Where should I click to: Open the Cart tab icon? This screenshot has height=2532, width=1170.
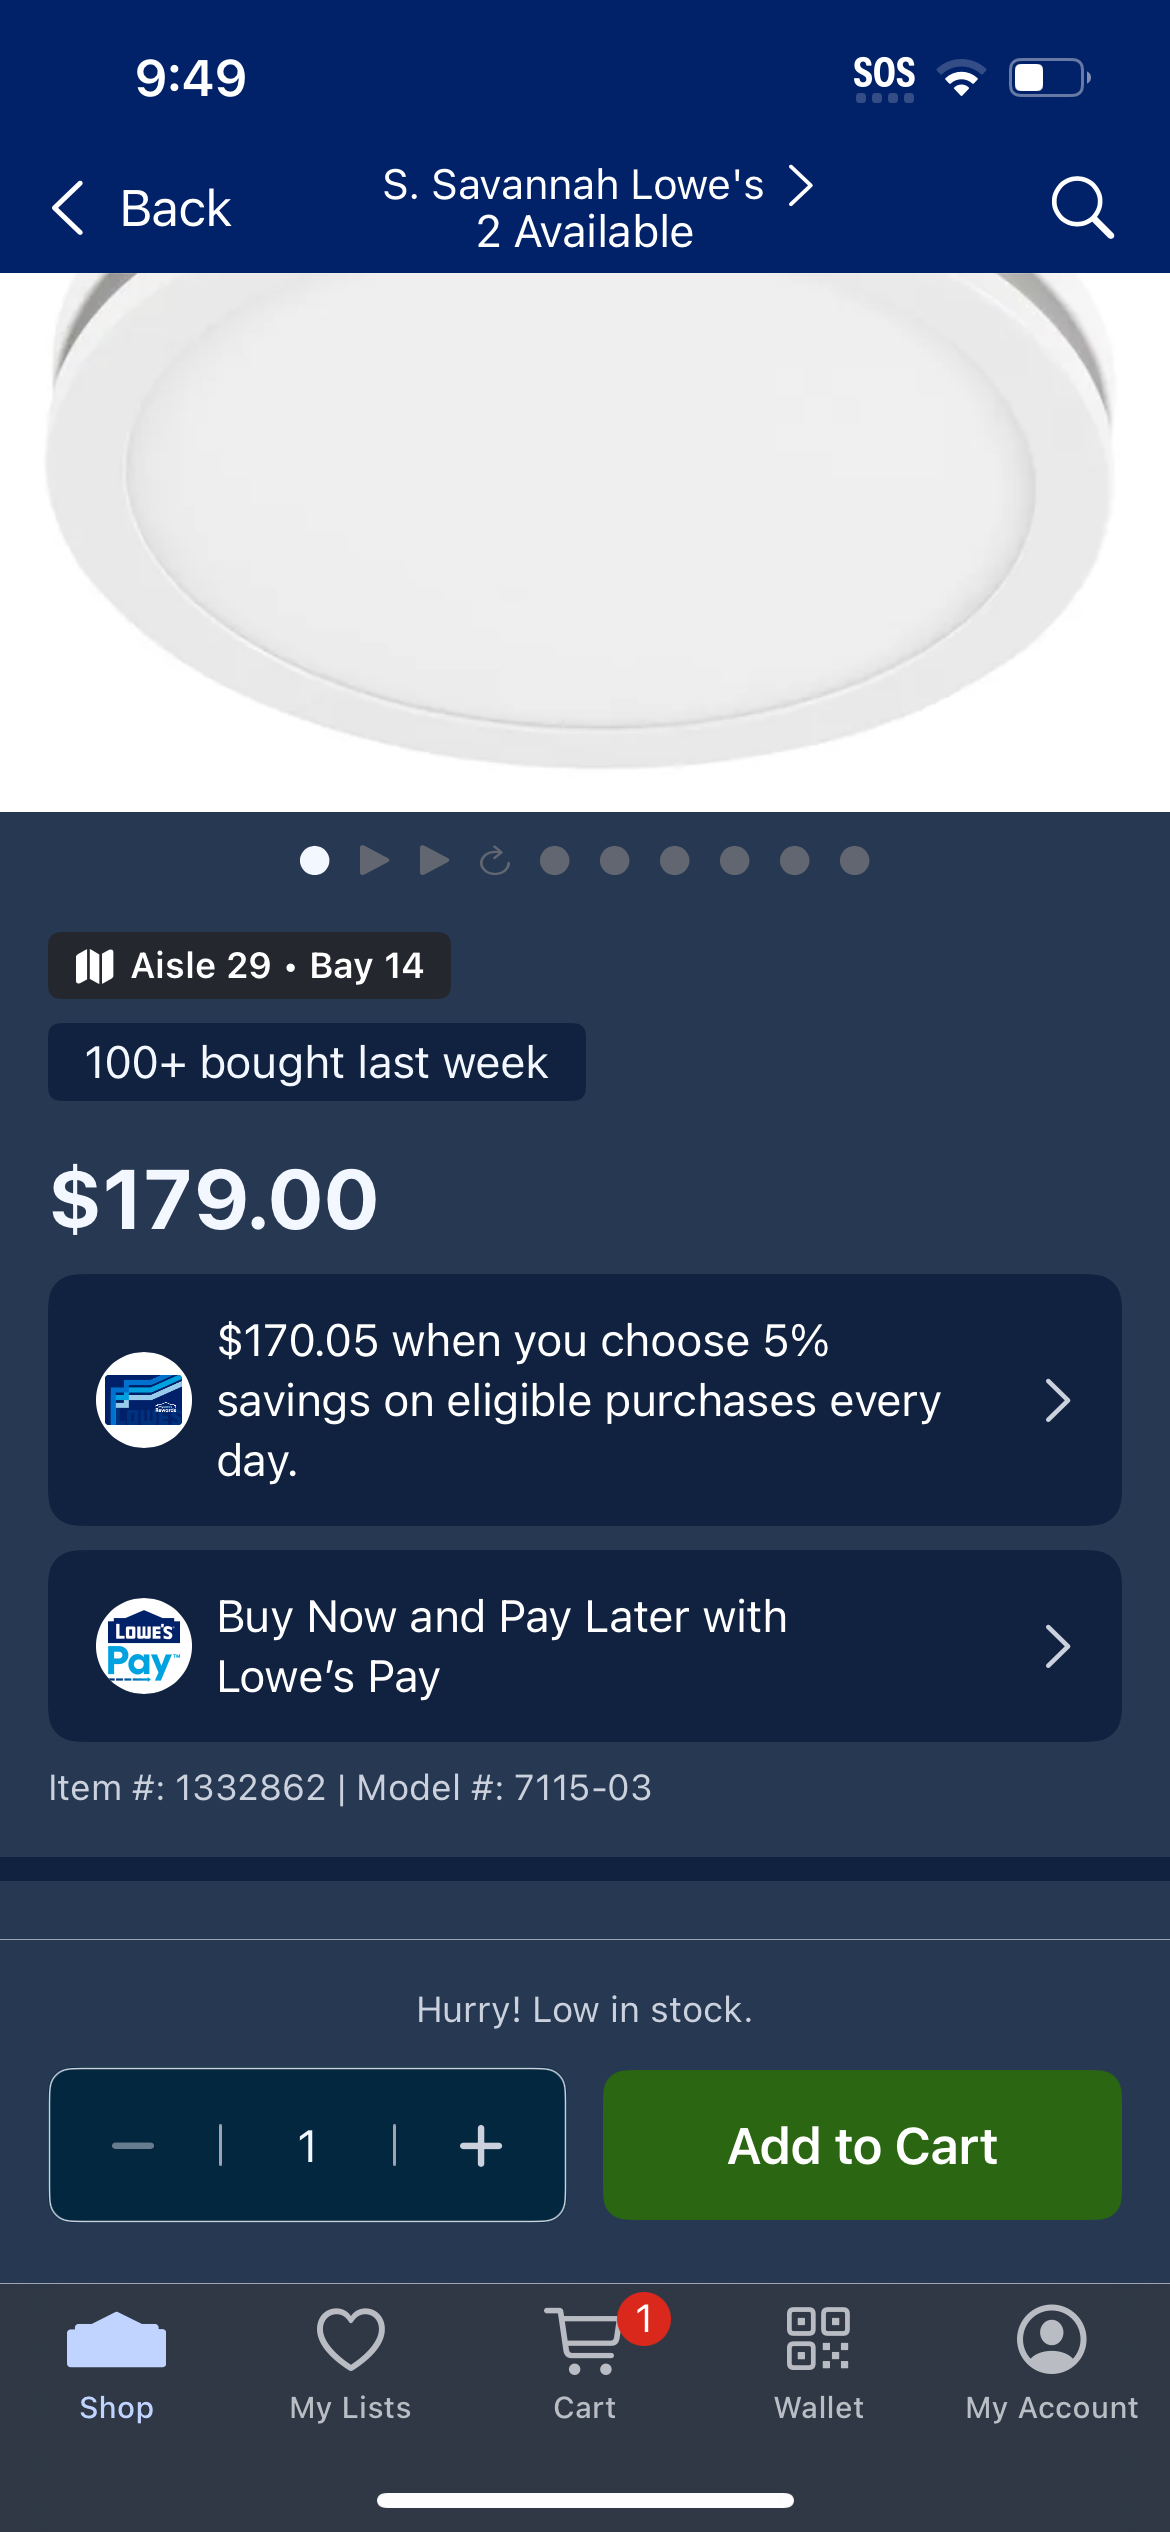584,2340
